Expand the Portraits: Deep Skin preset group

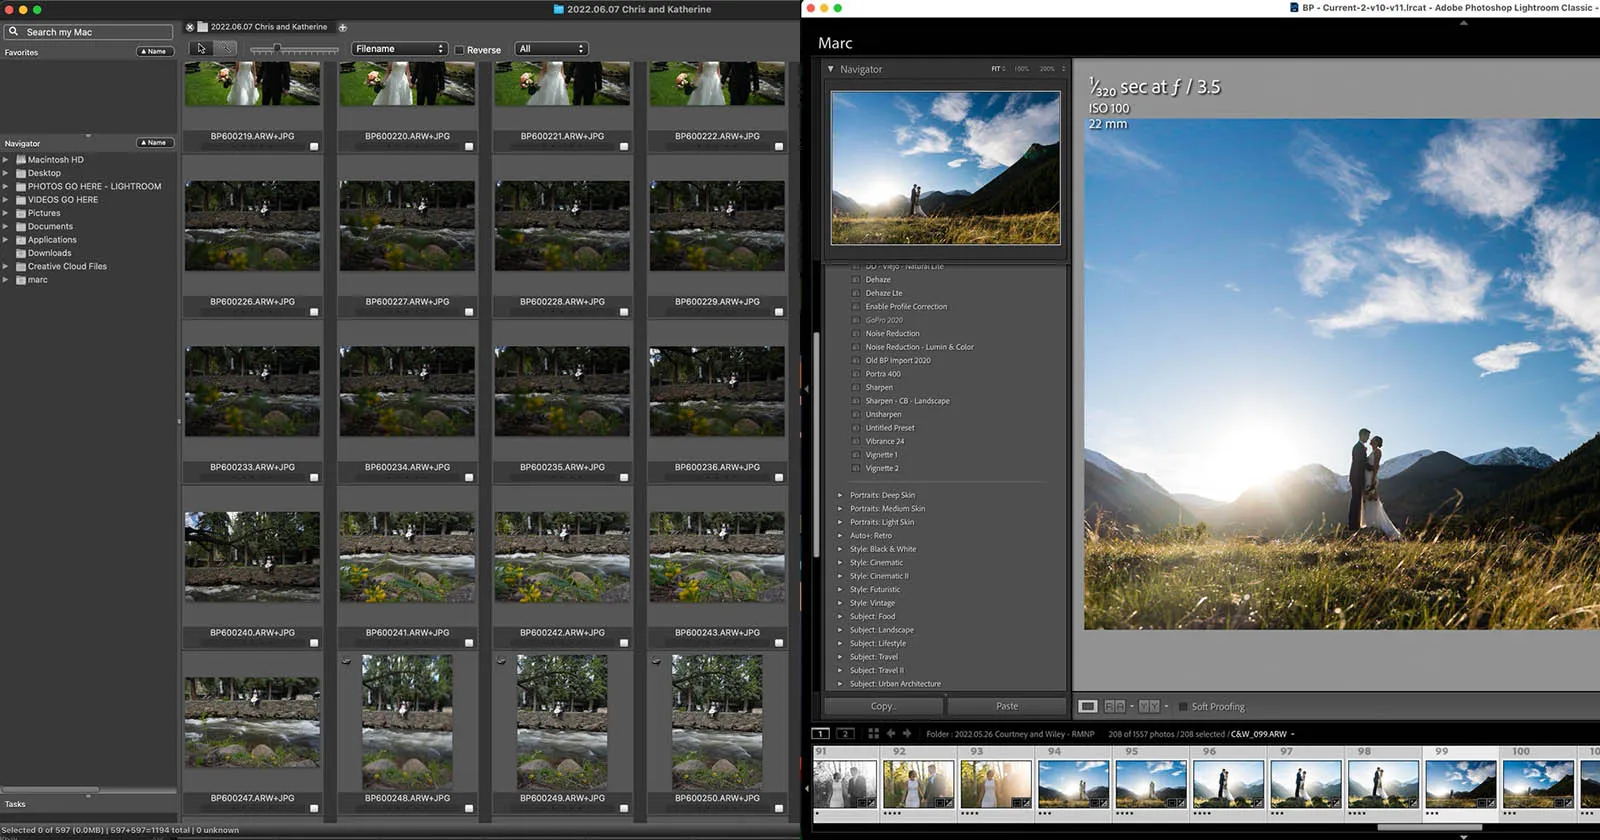(840, 495)
